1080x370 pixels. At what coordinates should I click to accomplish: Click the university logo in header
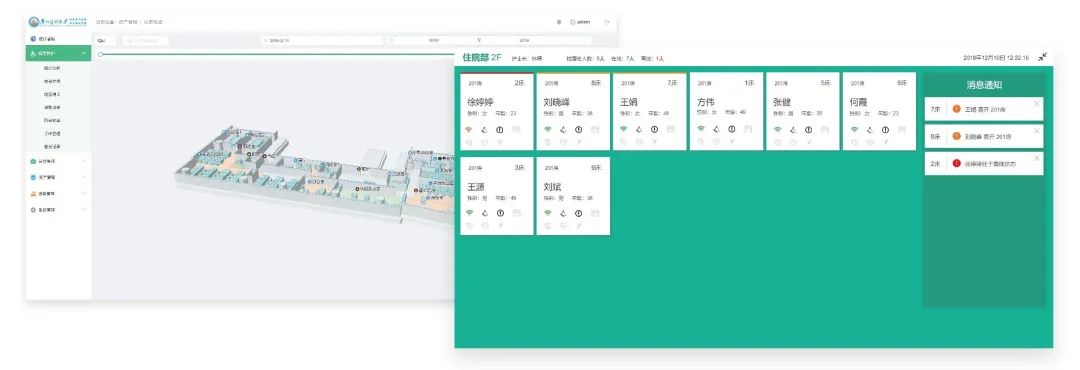click(x=59, y=22)
